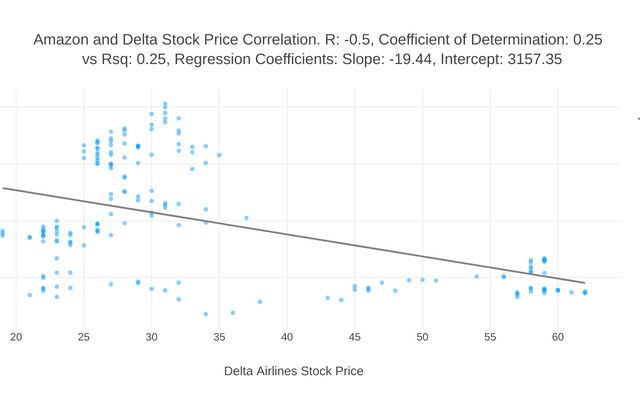
Task: Click x-axis tick label 50
Action: [x=422, y=337]
